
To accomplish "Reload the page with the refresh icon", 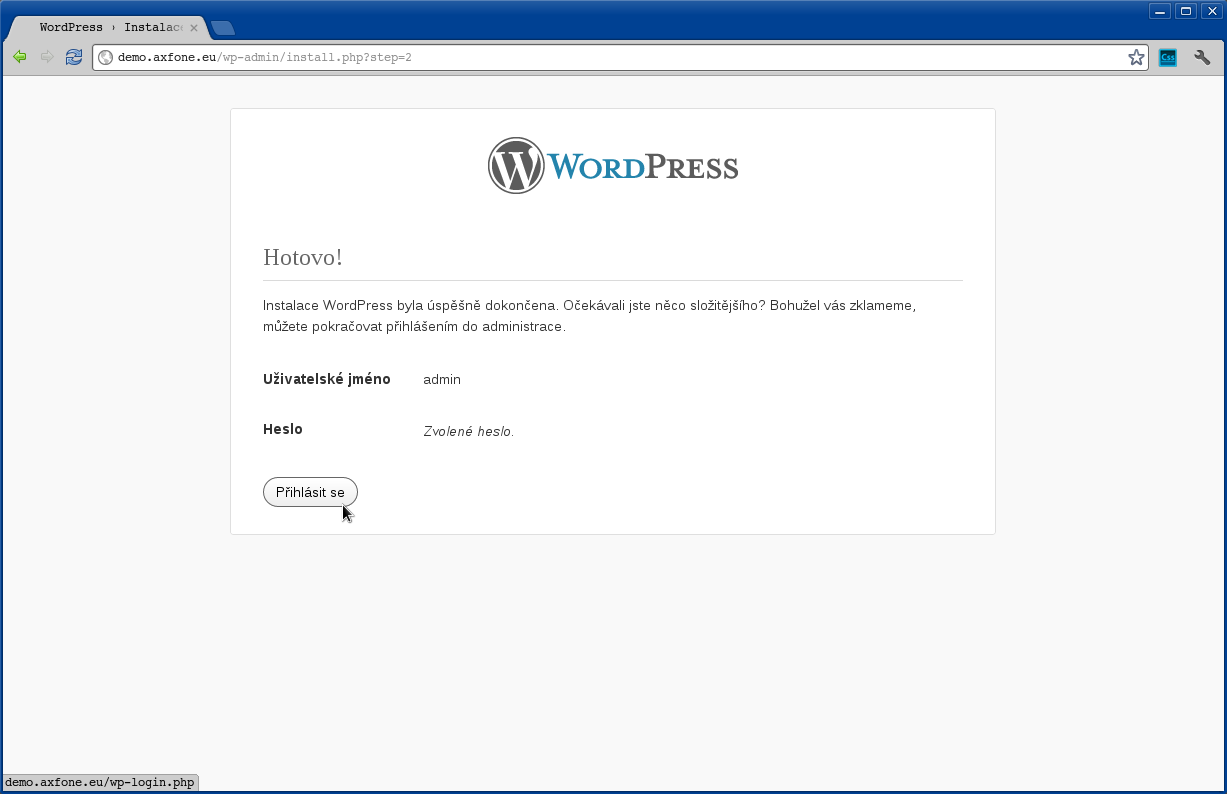I will click(74, 57).
